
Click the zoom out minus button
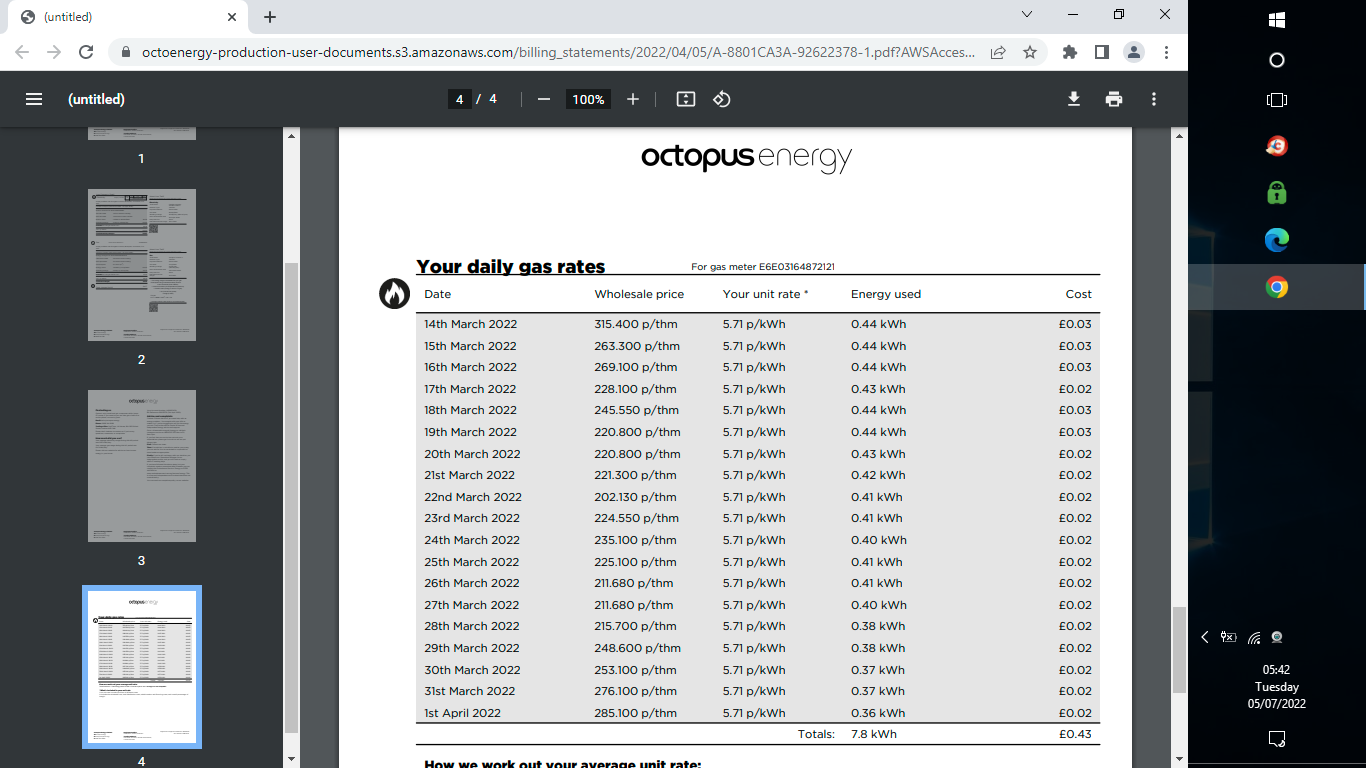click(x=544, y=99)
